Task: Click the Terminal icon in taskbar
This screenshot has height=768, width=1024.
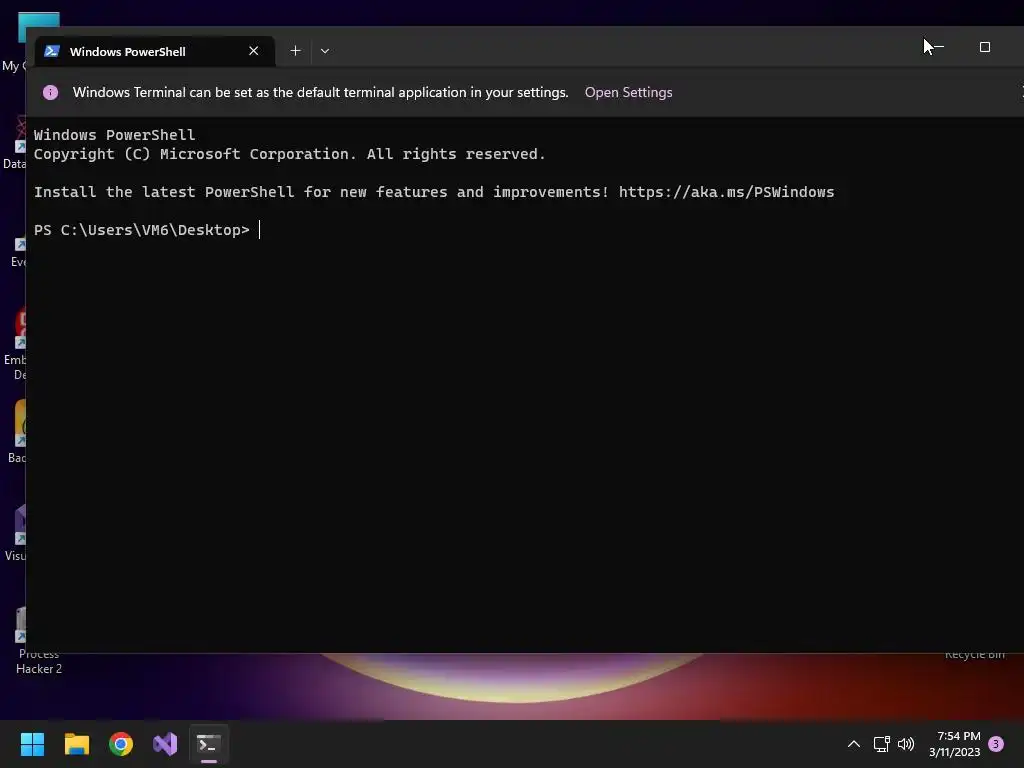Action: (x=209, y=744)
